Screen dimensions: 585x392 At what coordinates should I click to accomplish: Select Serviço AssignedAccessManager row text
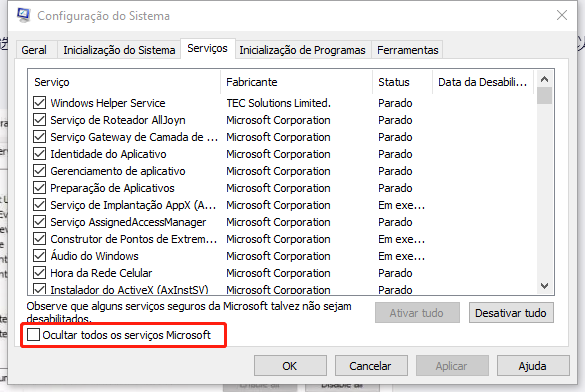[x=128, y=222]
